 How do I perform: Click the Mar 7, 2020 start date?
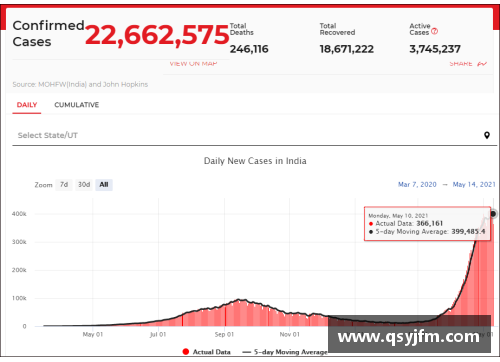tap(417, 185)
